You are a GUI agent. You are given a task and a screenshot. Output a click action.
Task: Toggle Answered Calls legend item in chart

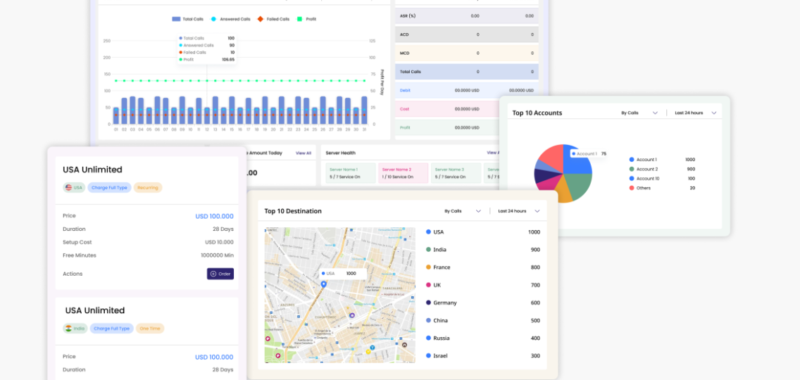(x=231, y=19)
